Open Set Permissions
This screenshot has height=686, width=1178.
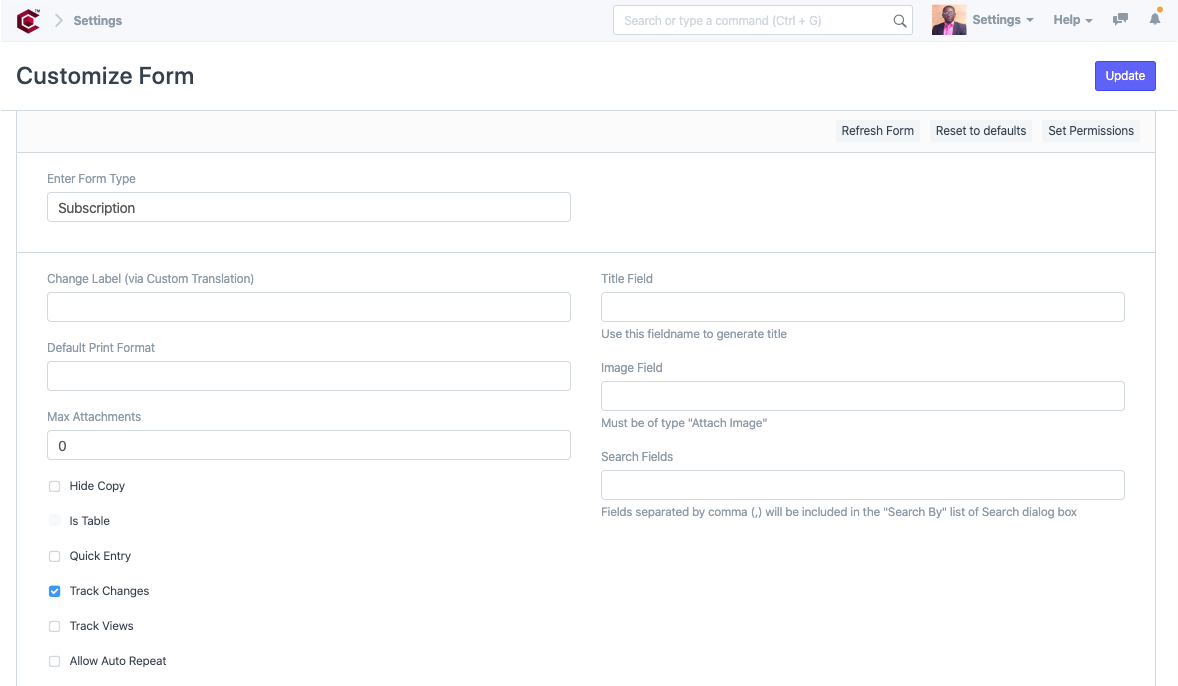1090,130
